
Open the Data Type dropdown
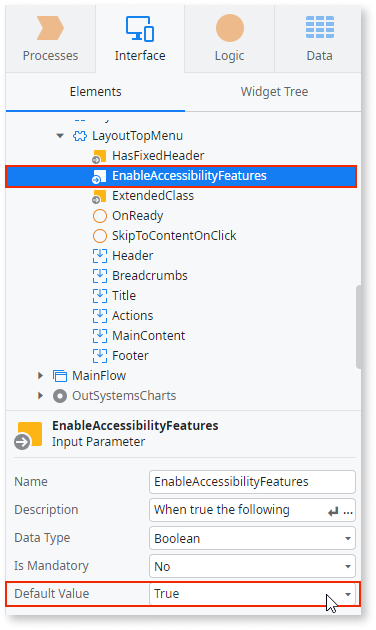(252, 538)
